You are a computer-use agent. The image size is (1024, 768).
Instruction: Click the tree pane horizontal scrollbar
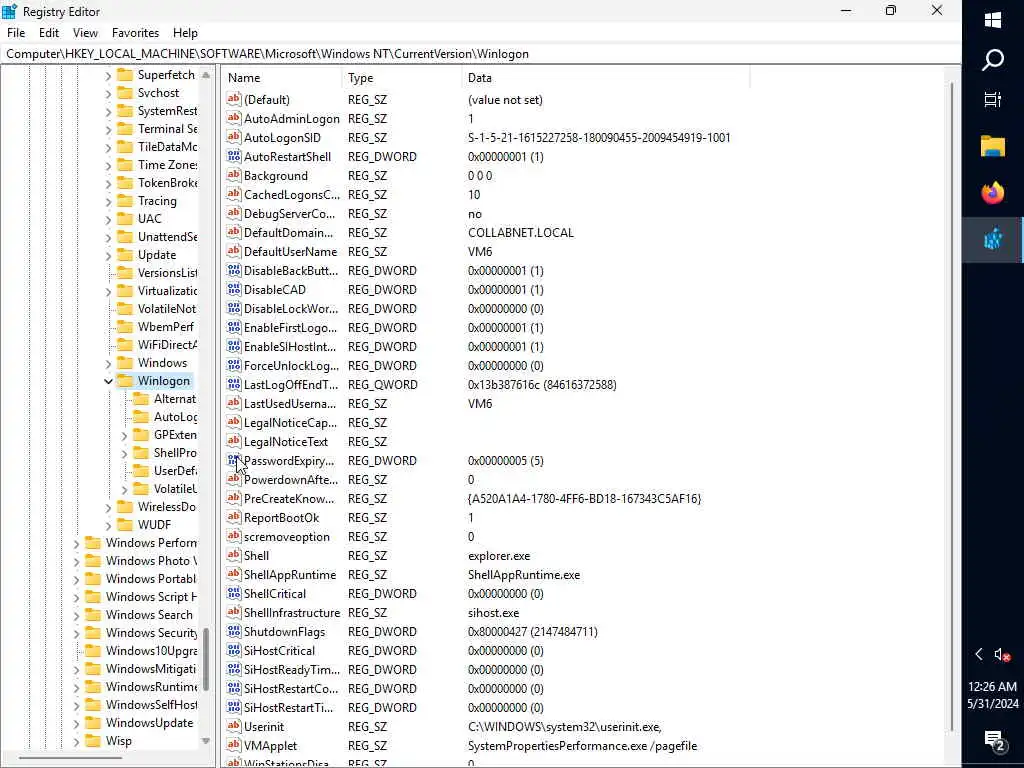click(x=71, y=758)
